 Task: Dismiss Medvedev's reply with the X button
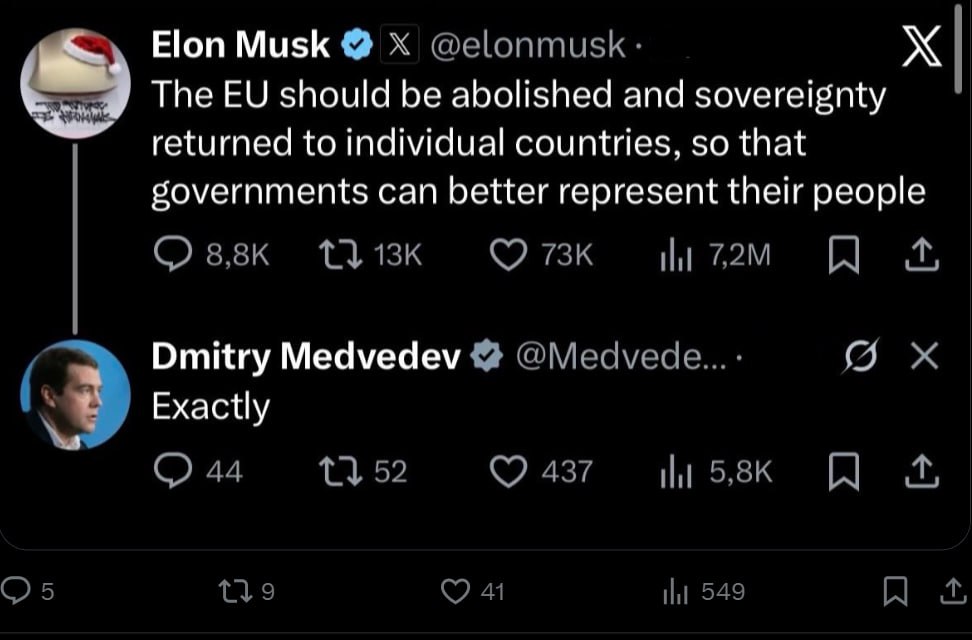pyautogui.click(x=926, y=356)
